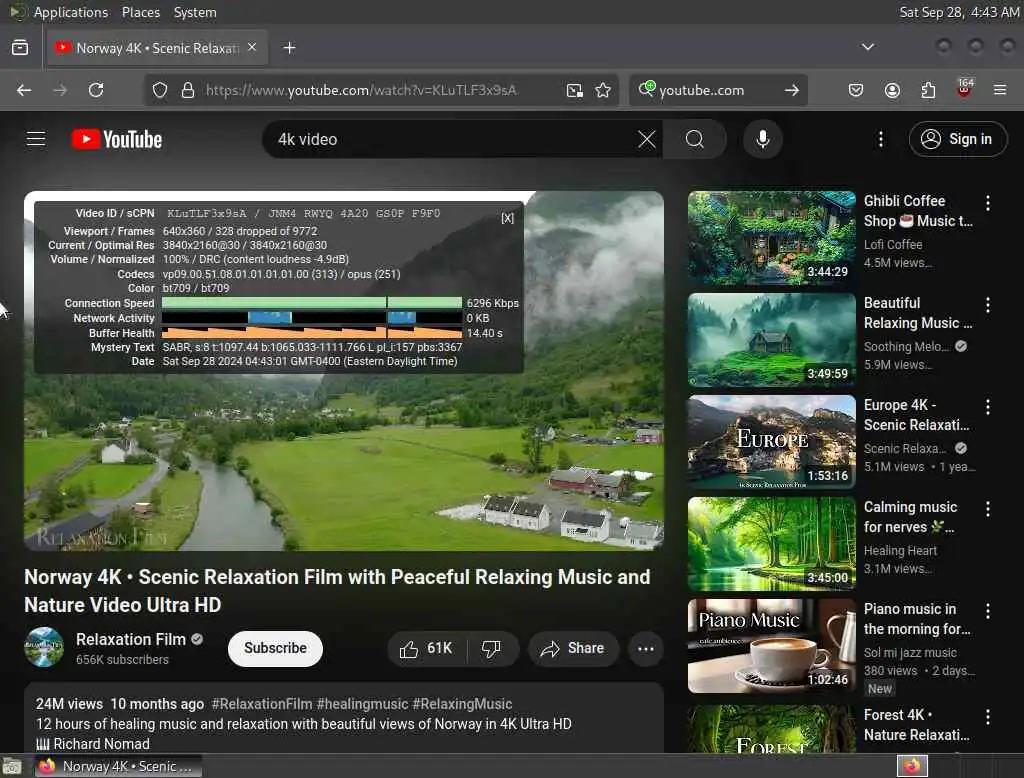Click the YouTube search magnifier button

(694, 139)
